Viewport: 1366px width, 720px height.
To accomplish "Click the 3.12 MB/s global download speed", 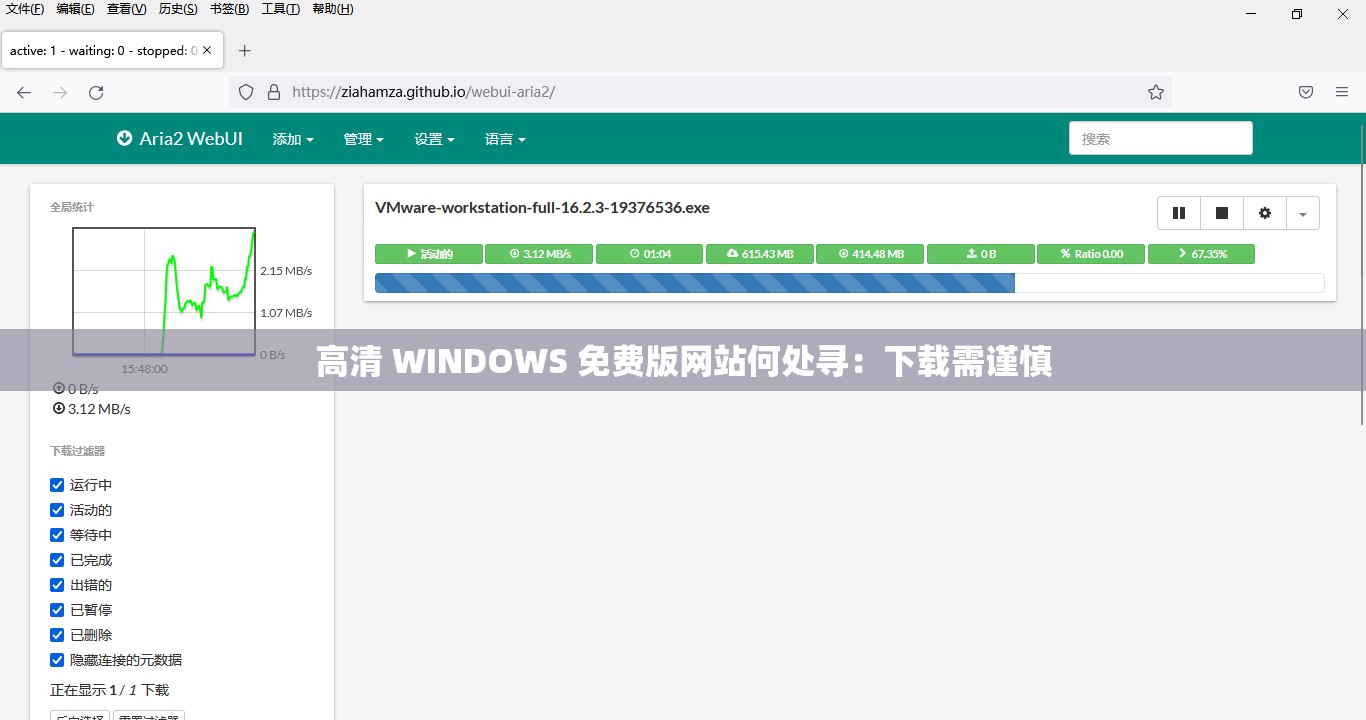I will pos(92,409).
